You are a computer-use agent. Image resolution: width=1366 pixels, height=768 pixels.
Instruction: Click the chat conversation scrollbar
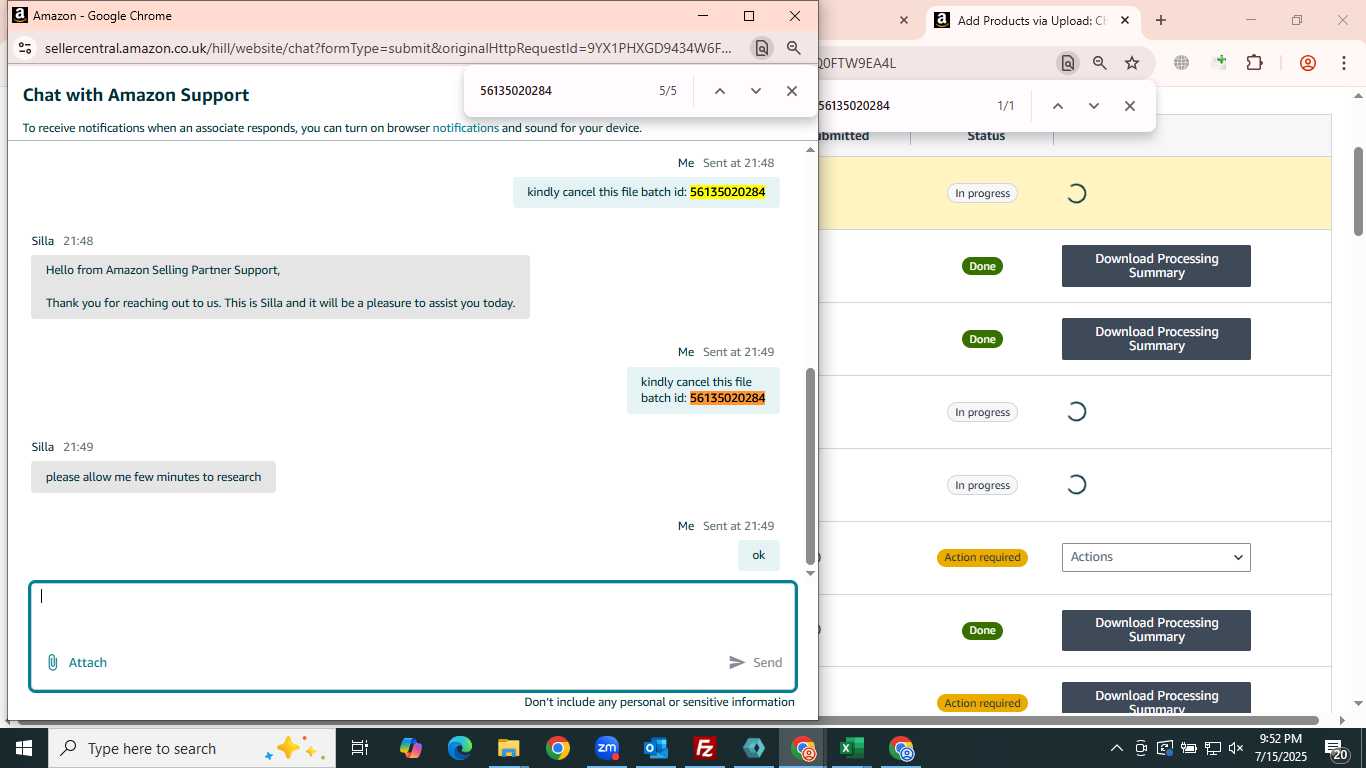point(810,467)
